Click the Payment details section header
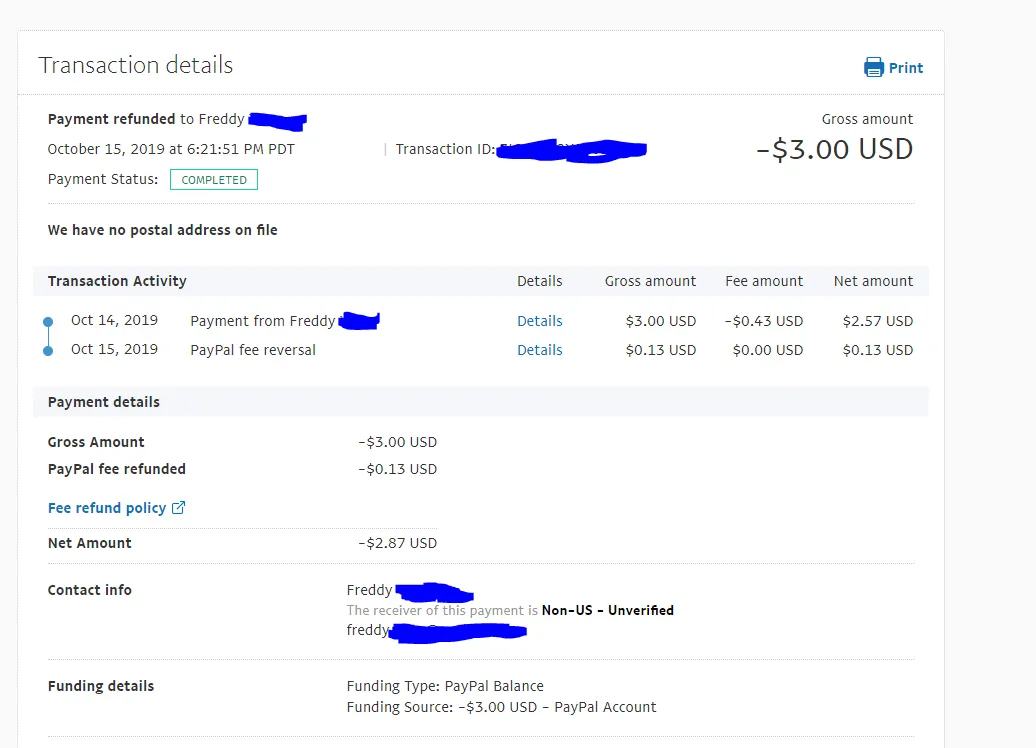This screenshot has height=748, width=1036. click(x=104, y=402)
